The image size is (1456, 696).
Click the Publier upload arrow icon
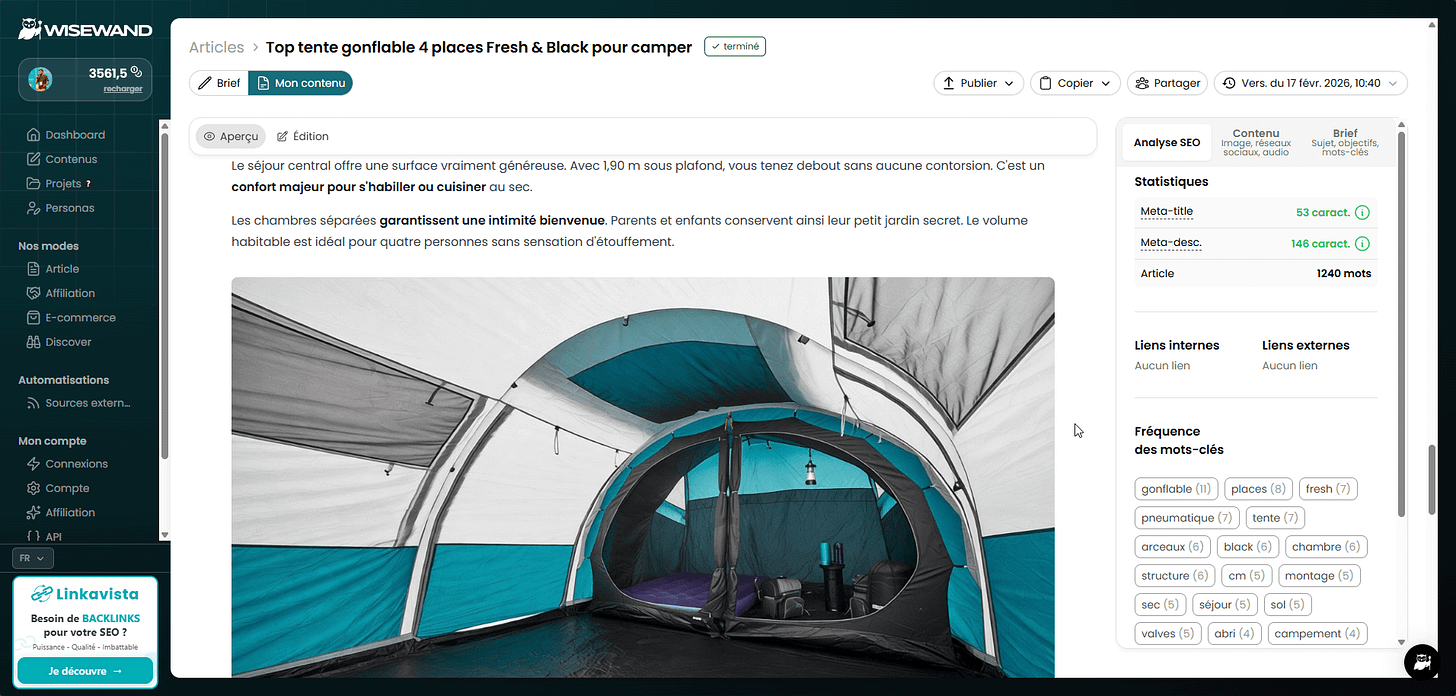pos(948,83)
